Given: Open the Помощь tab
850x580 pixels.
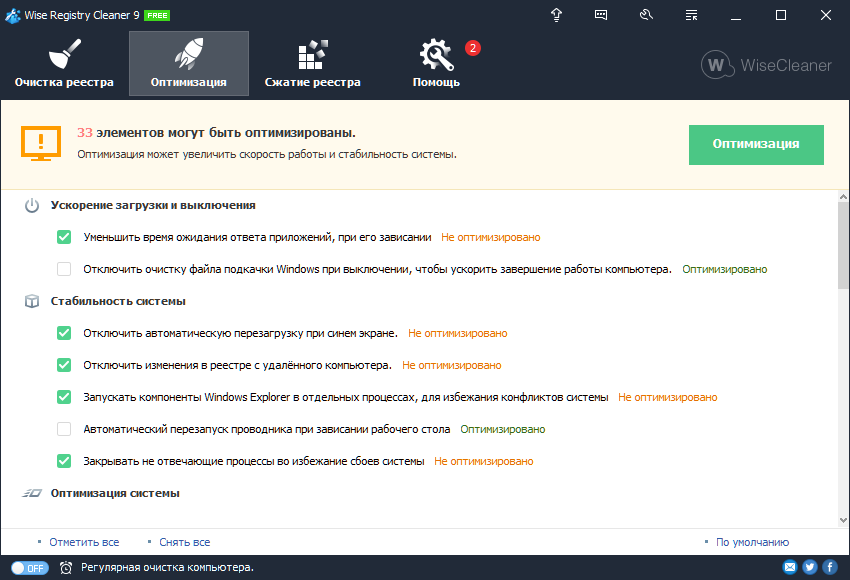Looking at the screenshot, I should tap(436, 63).
